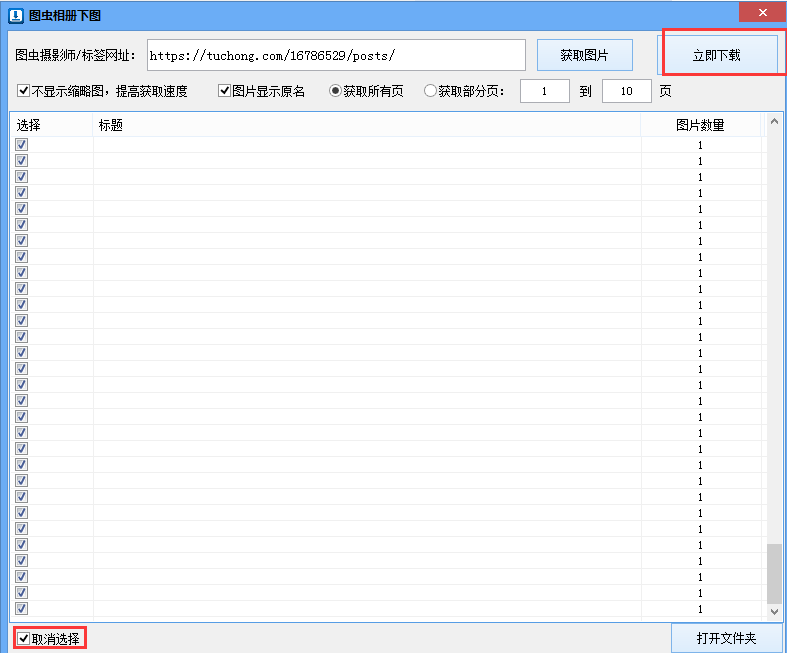
Task: Click the 获取图片 button
Action: pos(585,55)
